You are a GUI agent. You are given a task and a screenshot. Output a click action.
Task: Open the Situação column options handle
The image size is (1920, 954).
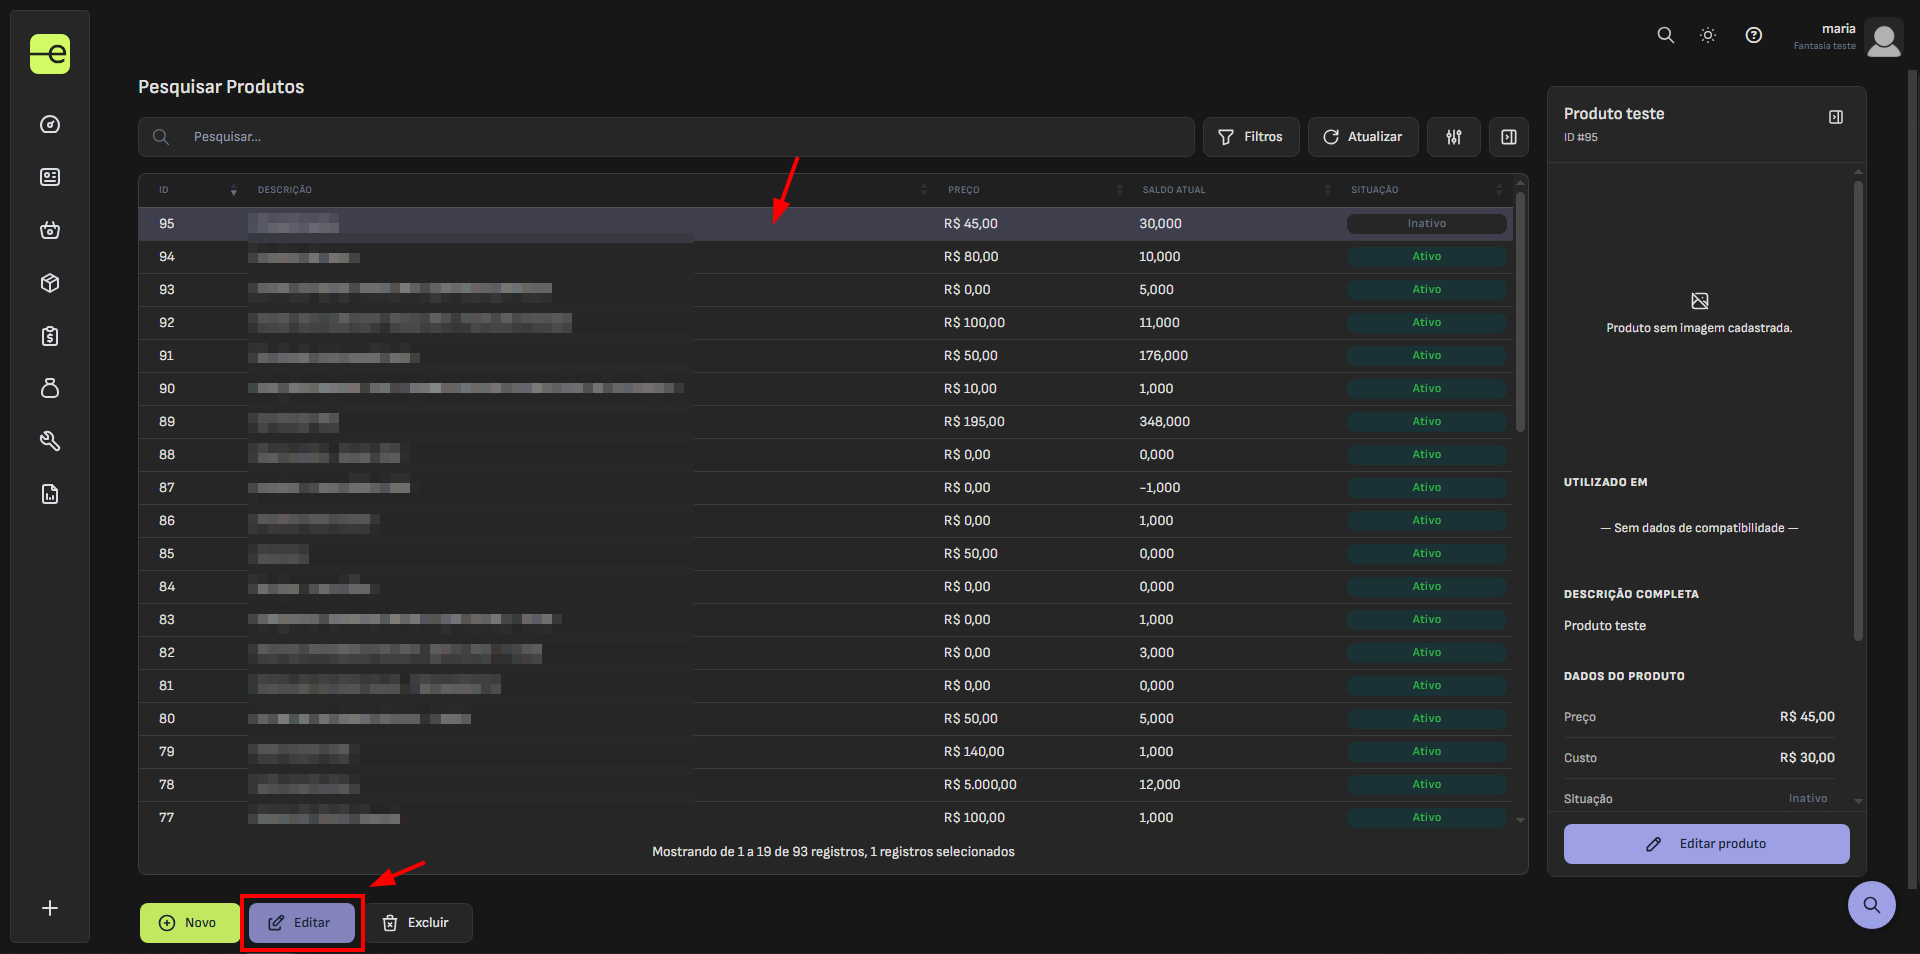1499,190
